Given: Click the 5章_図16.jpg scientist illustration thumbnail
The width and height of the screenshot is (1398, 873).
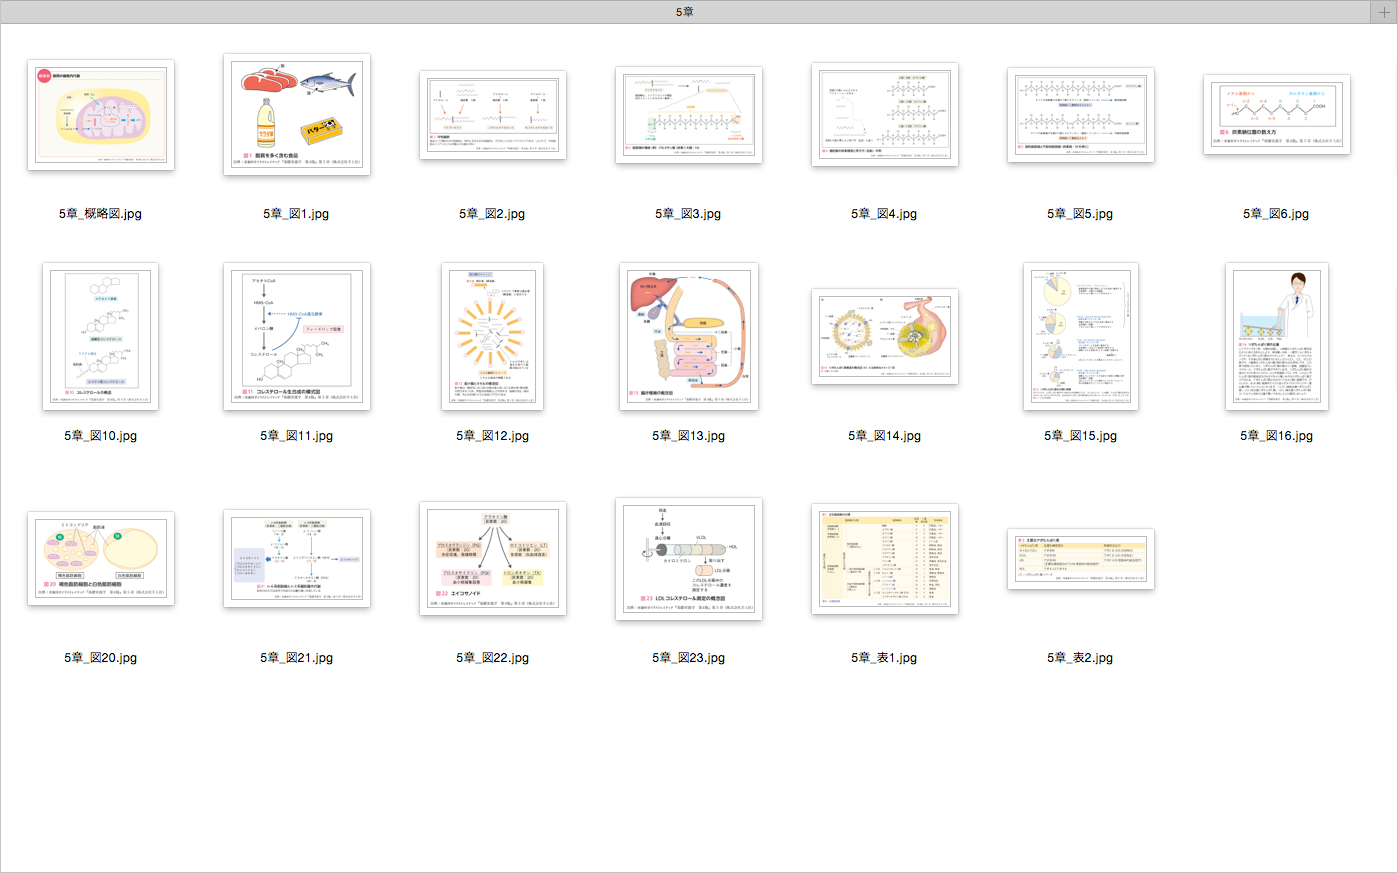Looking at the screenshot, I should [1277, 337].
